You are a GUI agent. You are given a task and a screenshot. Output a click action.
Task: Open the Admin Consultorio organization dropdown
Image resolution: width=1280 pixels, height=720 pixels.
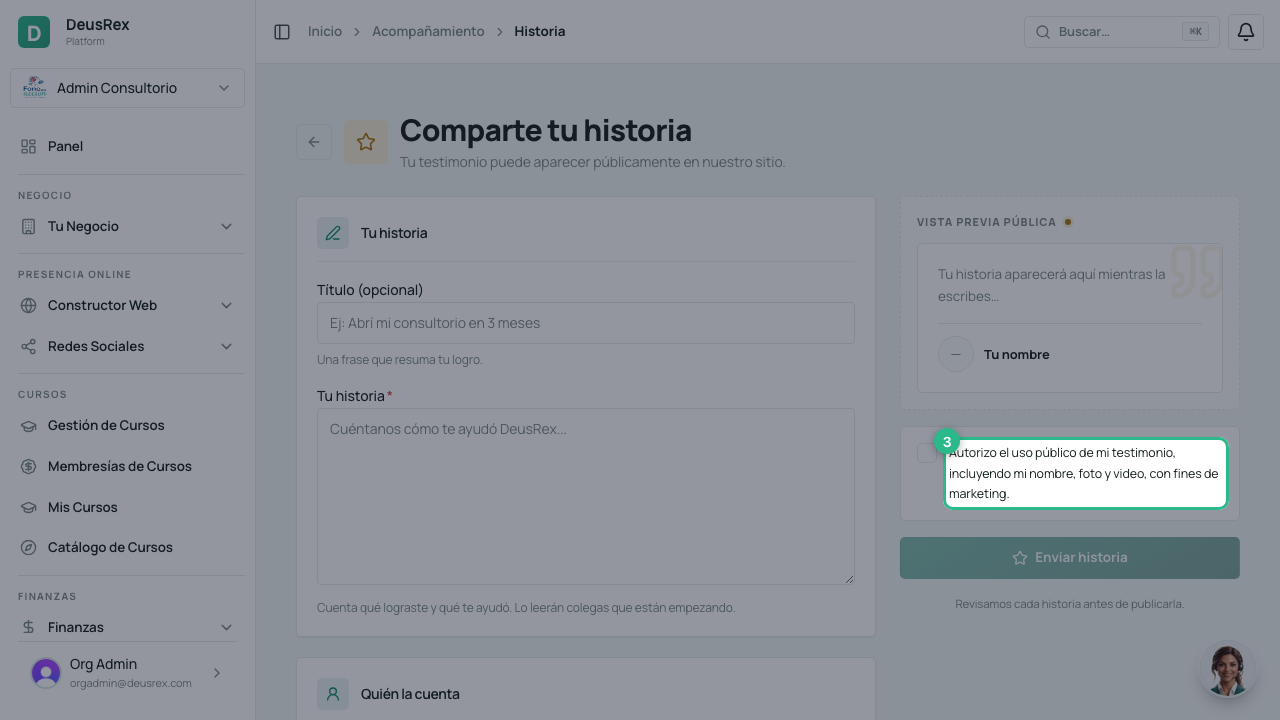pos(127,88)
